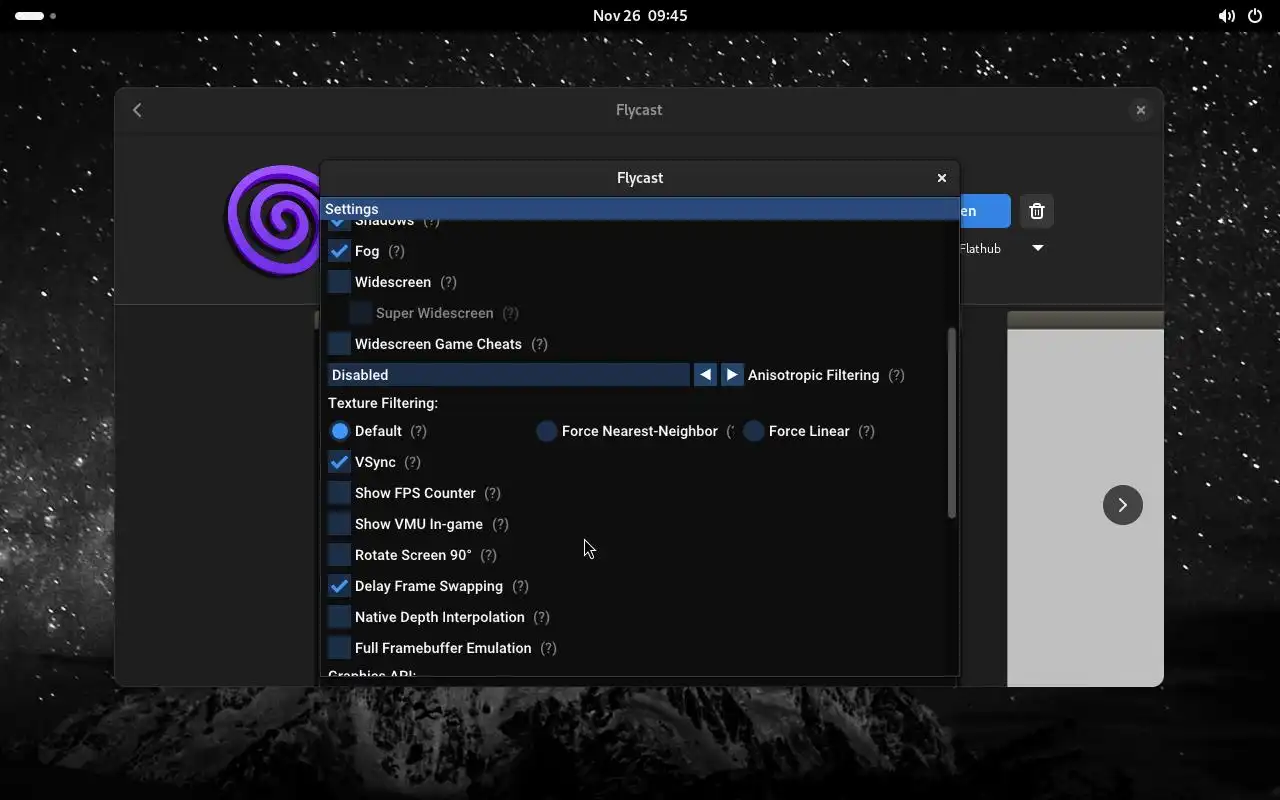Toggle Rotate Screen 90° checkbox
This screenshot has width=1280, height=800.
tap(339, 555)
